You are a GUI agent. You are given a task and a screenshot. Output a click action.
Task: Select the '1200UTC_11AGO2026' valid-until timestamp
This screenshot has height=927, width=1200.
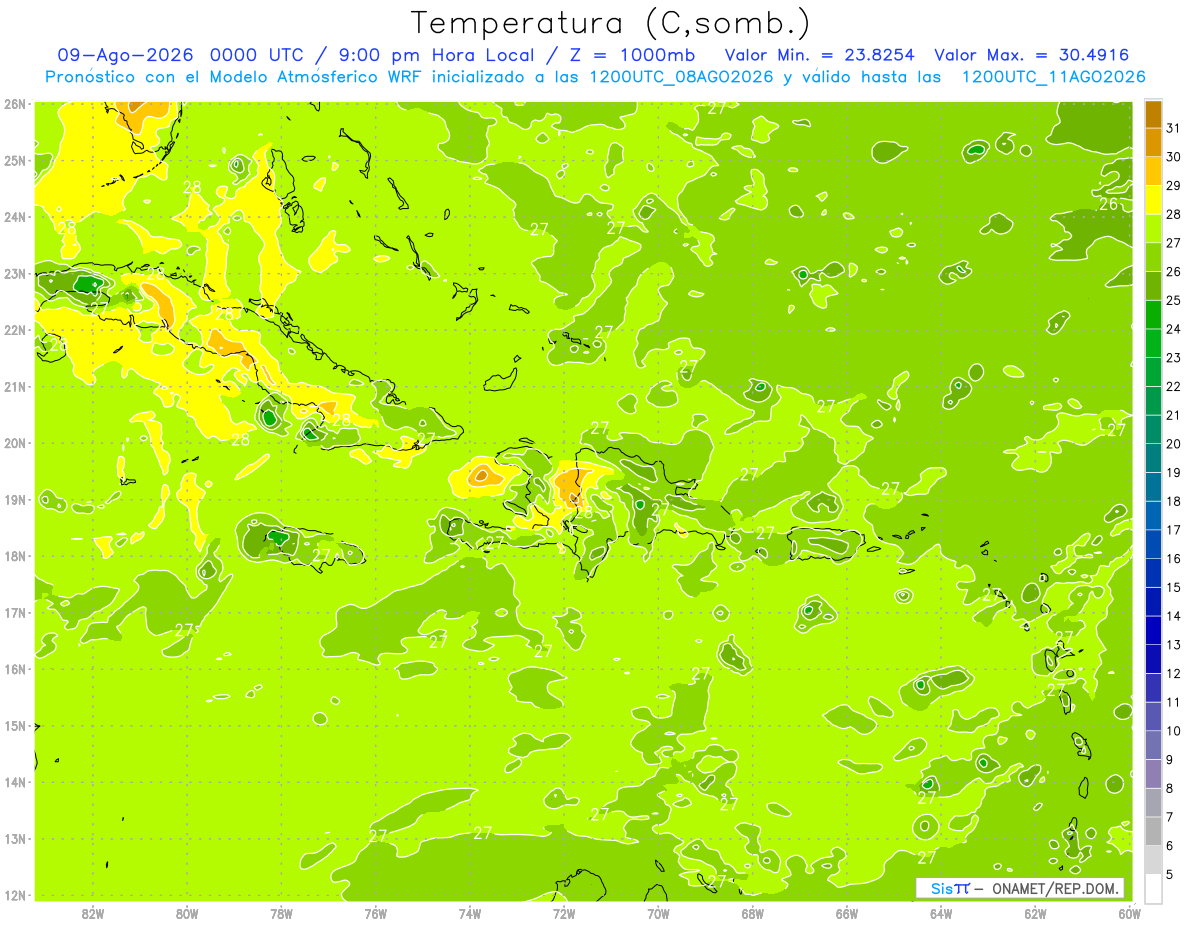[x=1053, y=77]
